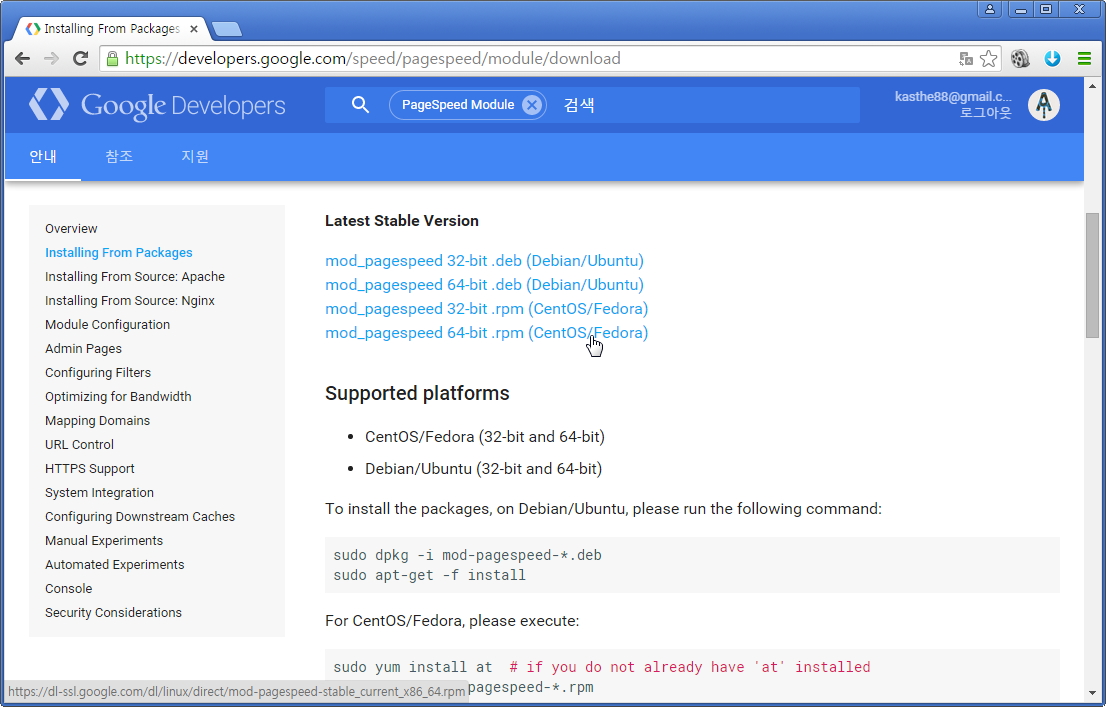This screenshot has width=1106, height=707.
Task: Go to Configuring Filters in sidebar
Action: pos(98,373)
